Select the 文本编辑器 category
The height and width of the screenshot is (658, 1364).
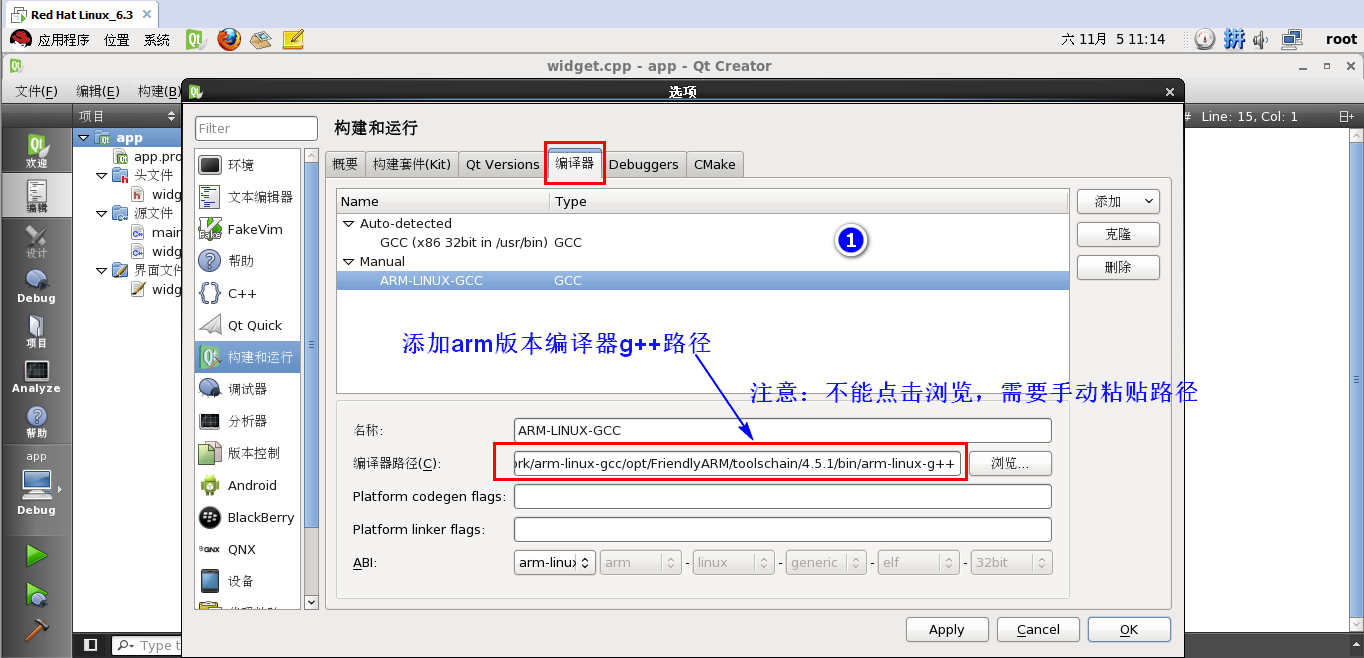coord(246,197)
